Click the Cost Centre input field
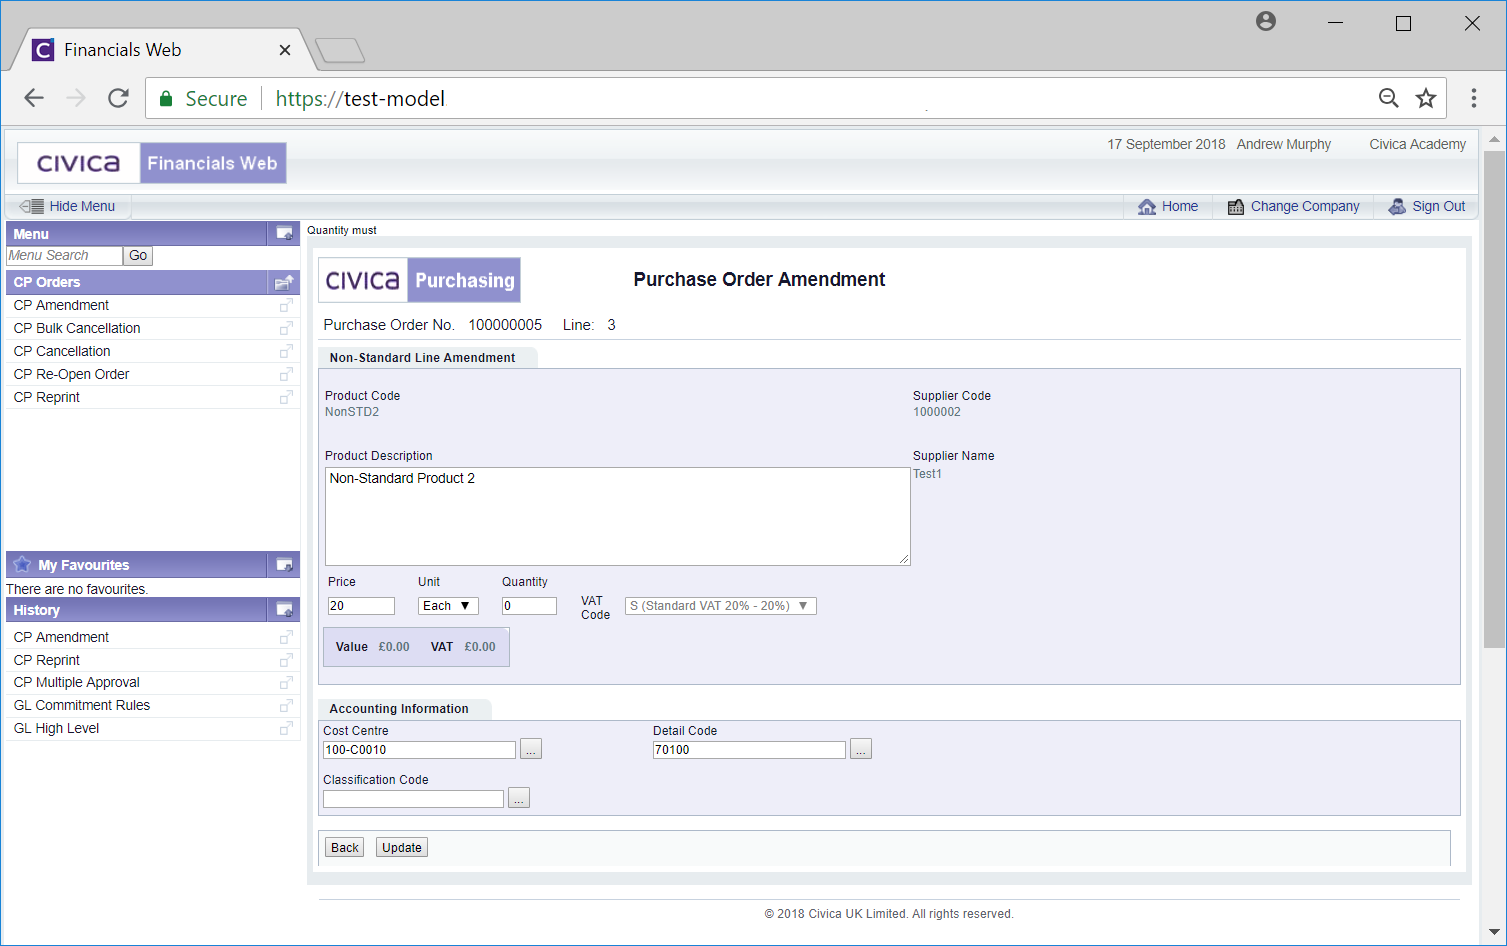The image size is (1507, 946). click(419, 750)
